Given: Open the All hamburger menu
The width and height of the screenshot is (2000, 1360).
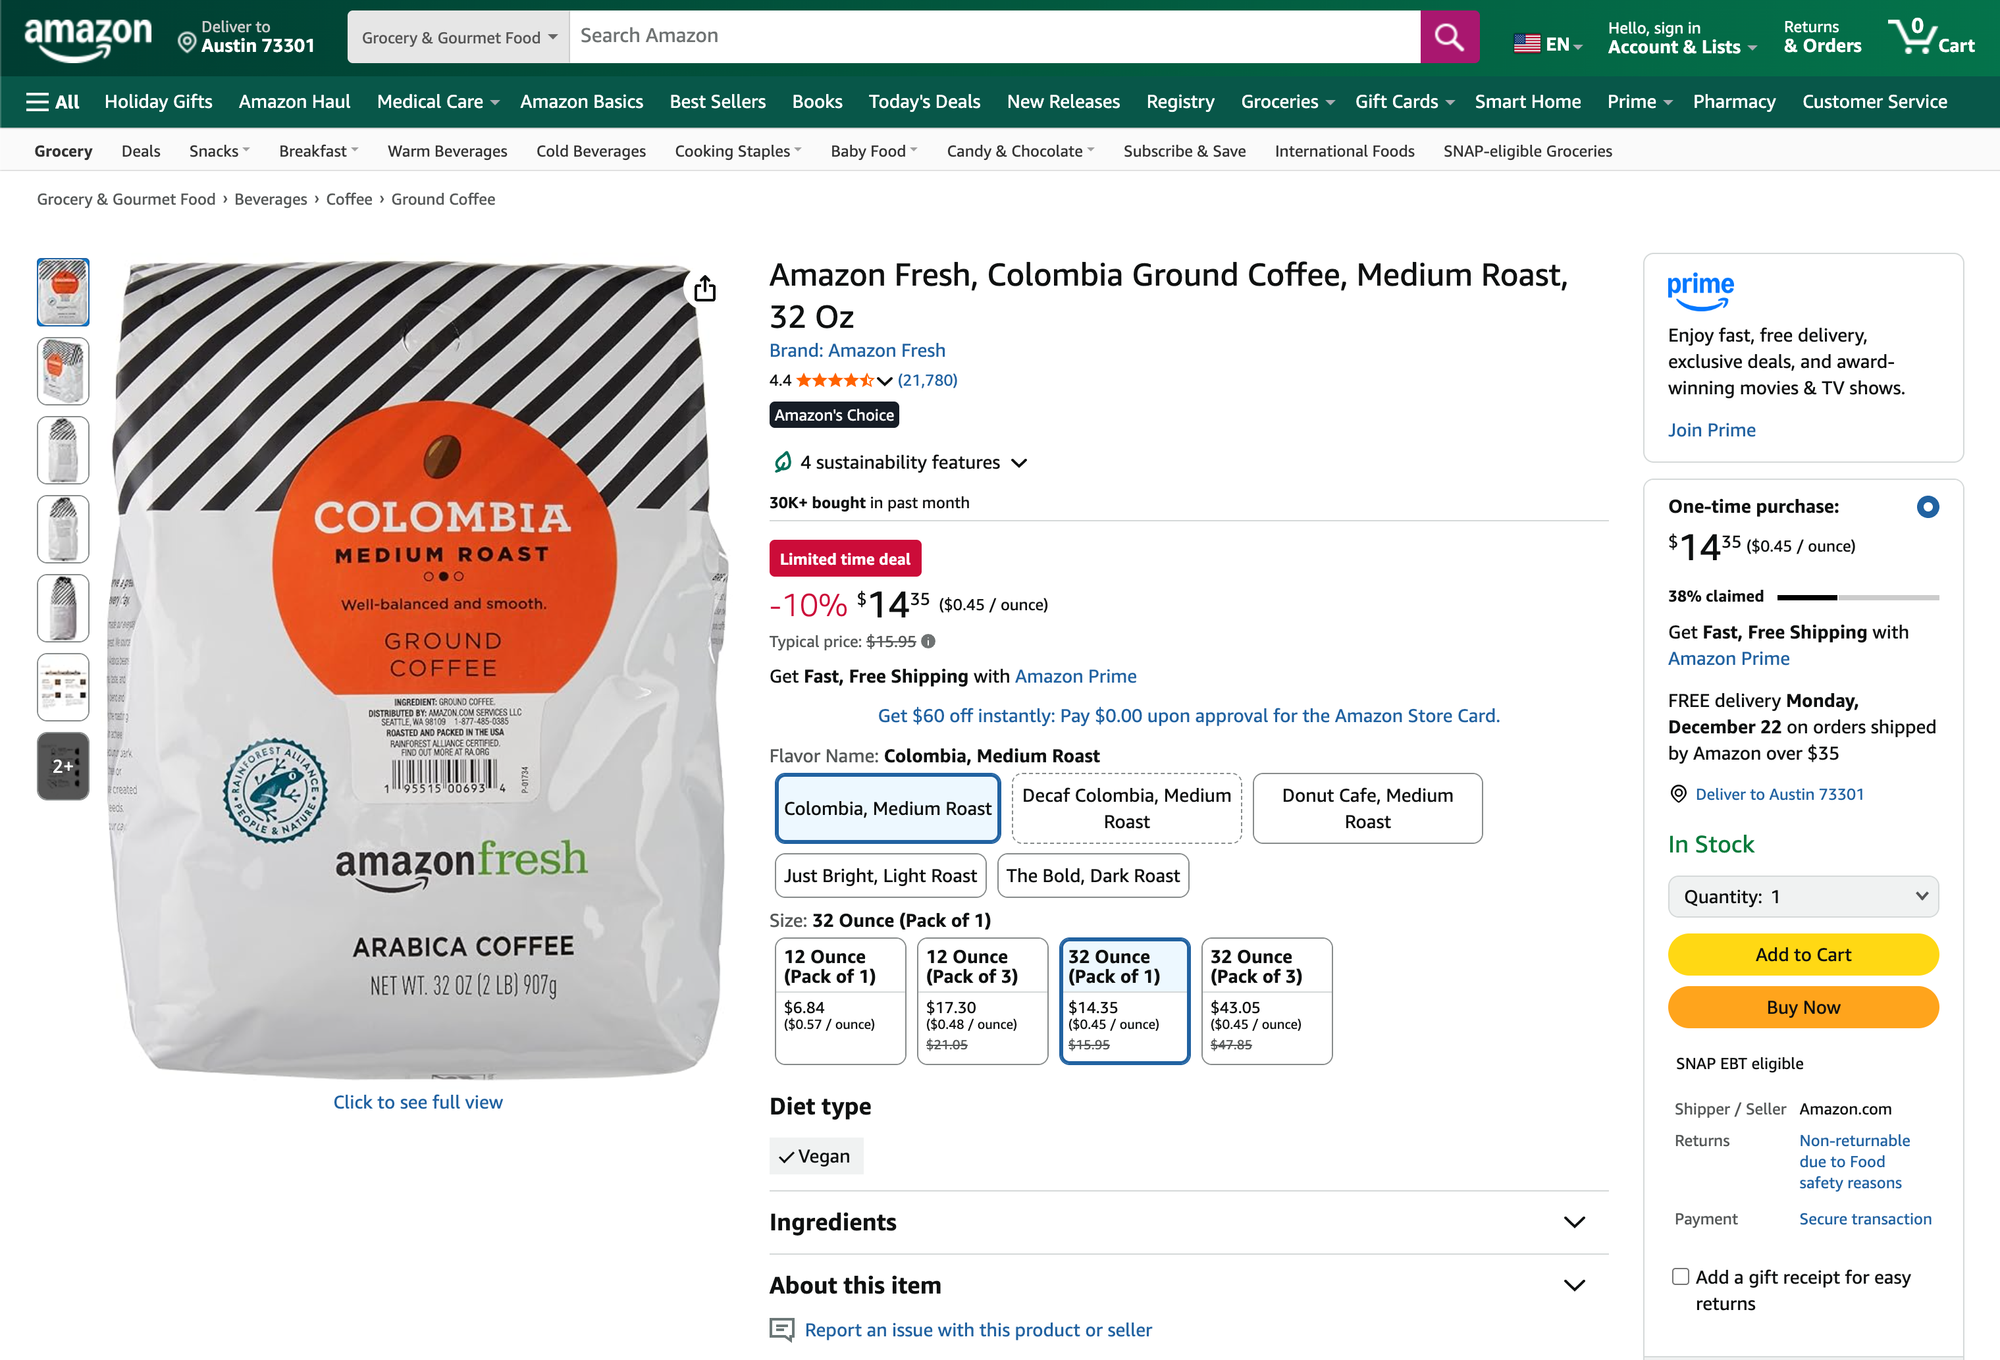Looking at the screenshot, I should 52,102.
